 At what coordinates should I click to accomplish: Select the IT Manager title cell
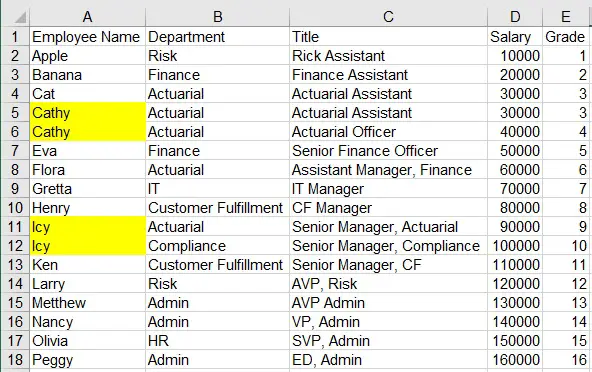(x=388, y=189)
